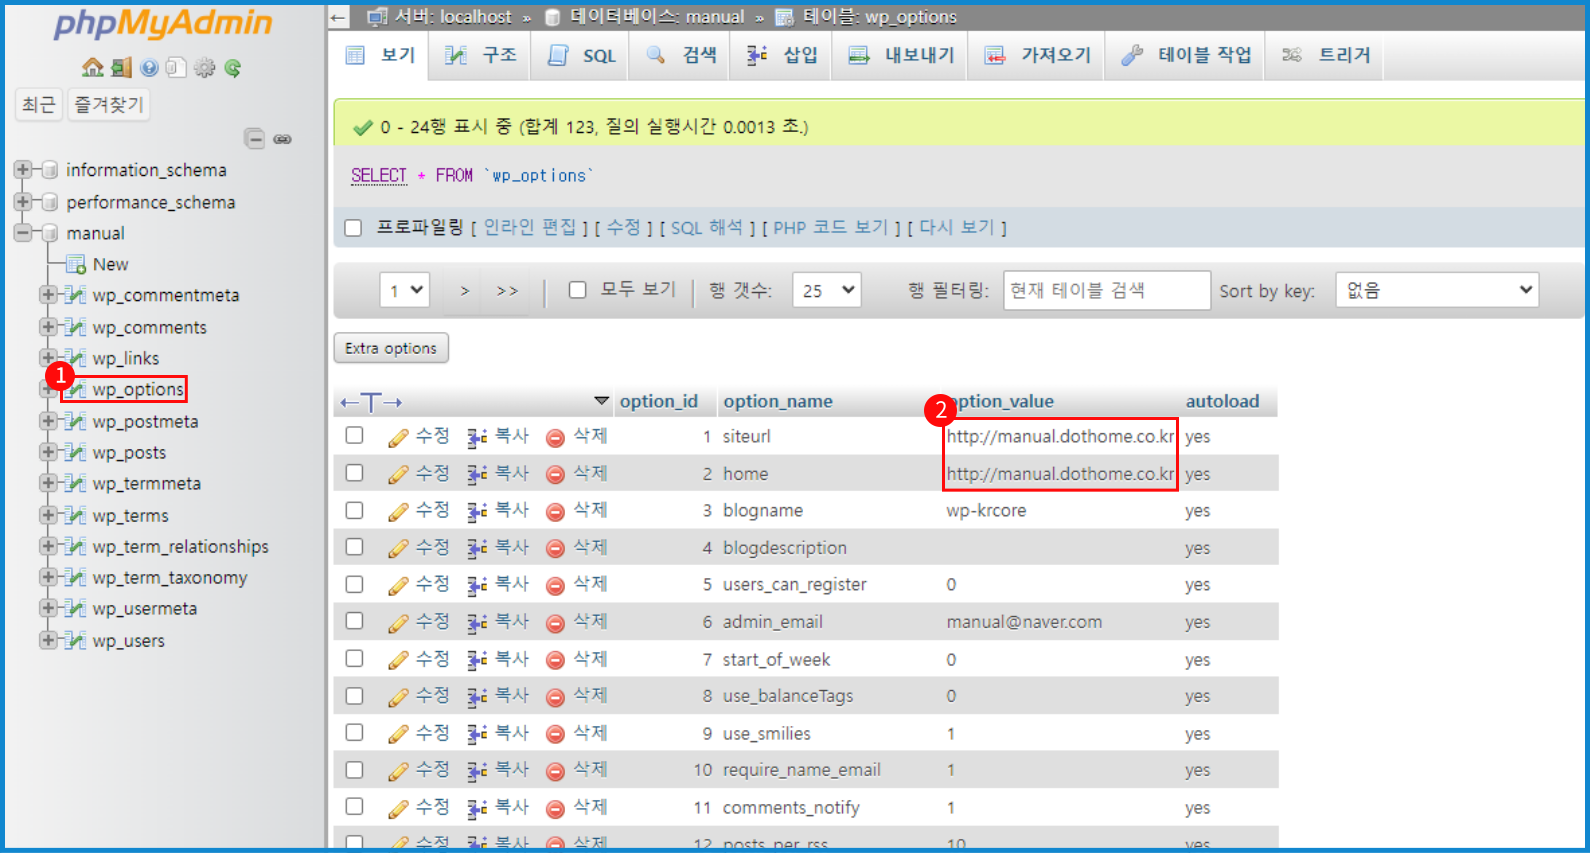Click the 인라인 편집 link
The image size is (1590, 854).
pyautogui.click(x=530, y=228)
